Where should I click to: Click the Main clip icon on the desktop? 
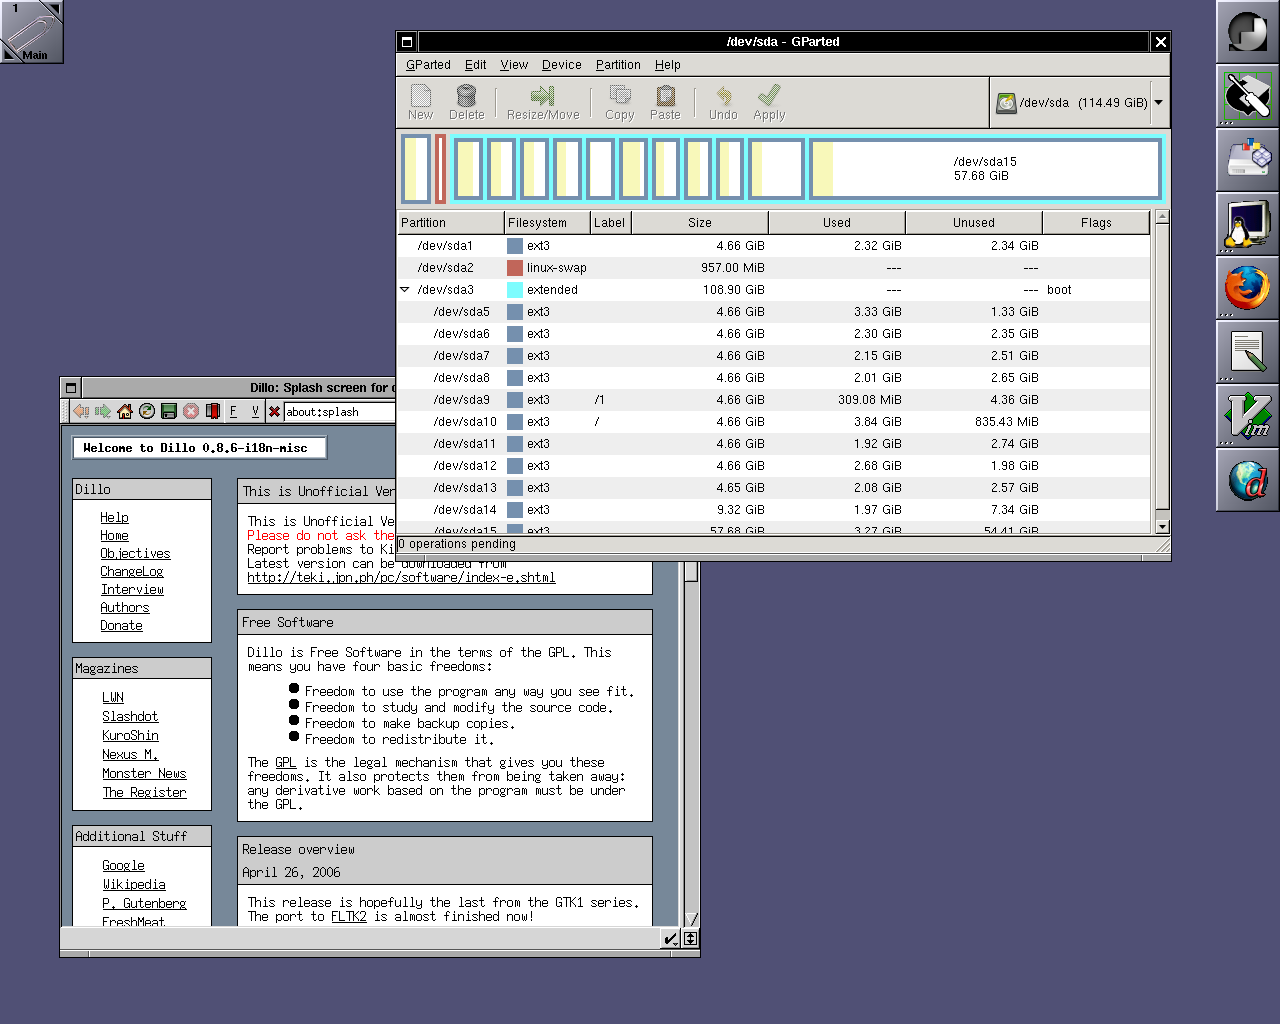(31, 32)
